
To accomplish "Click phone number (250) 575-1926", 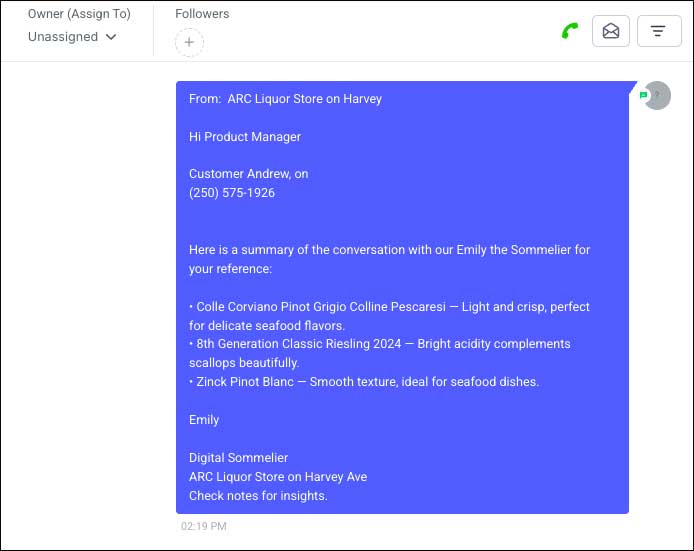I will 232,193.
